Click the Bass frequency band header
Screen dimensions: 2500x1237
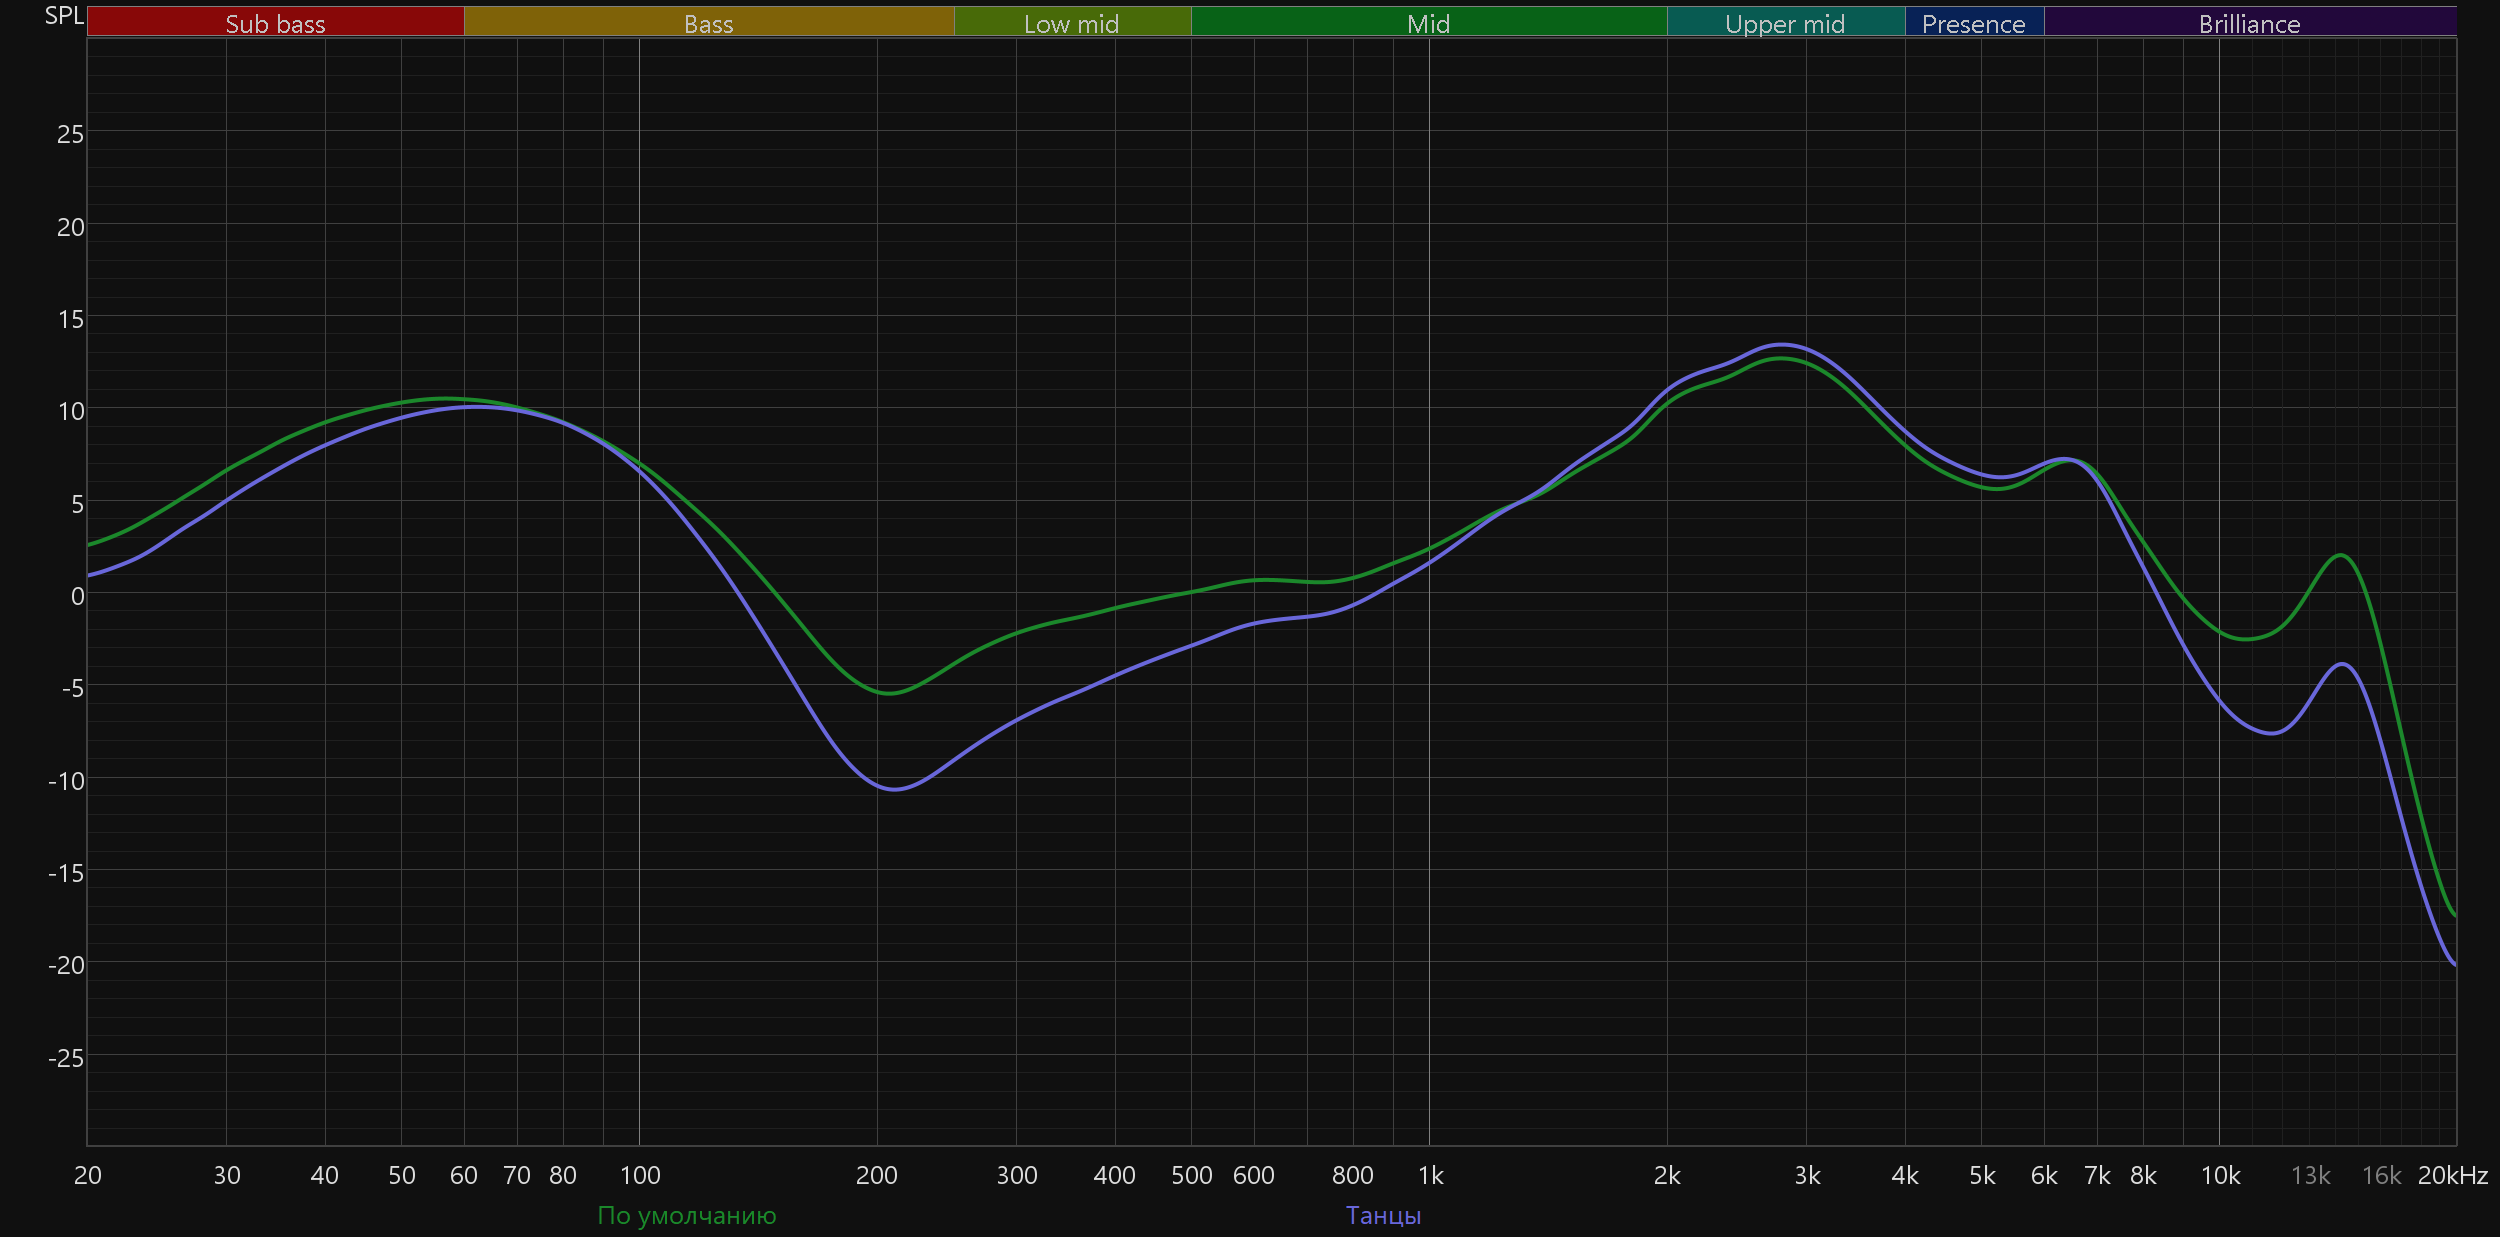(x=708, y=23)
